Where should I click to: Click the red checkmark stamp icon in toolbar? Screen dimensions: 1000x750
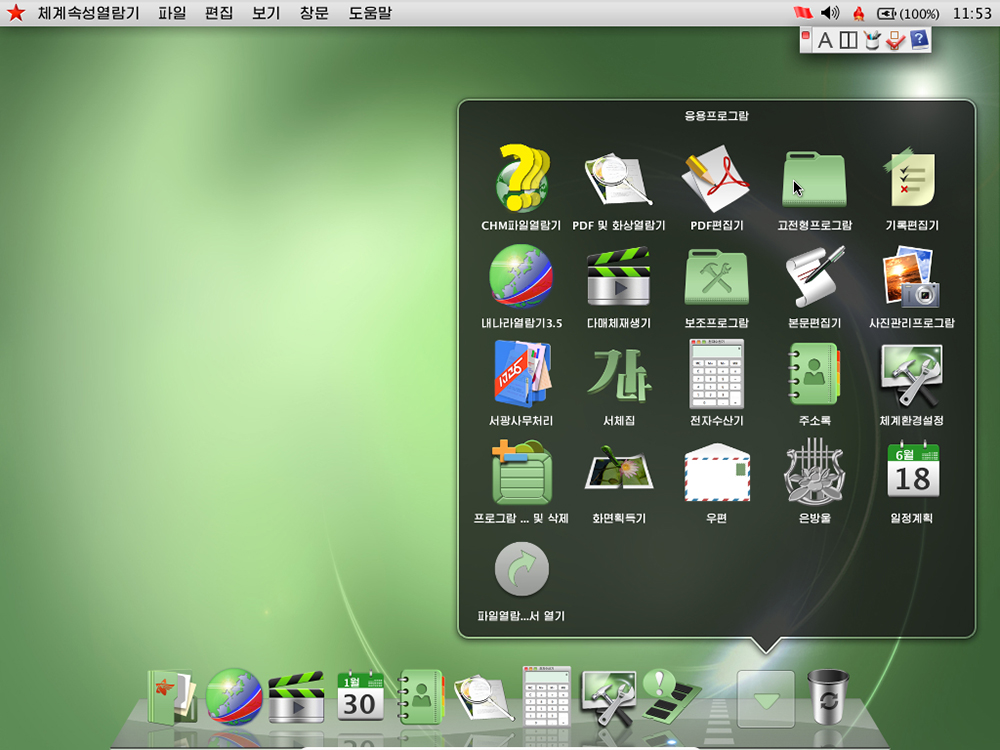pyautogui.click(x=895, y=40)
